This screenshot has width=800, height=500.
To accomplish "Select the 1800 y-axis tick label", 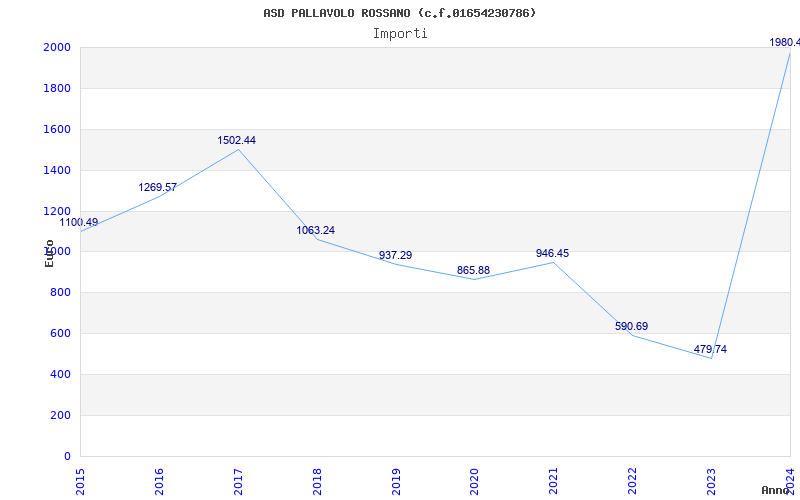I will pos(57,89).
